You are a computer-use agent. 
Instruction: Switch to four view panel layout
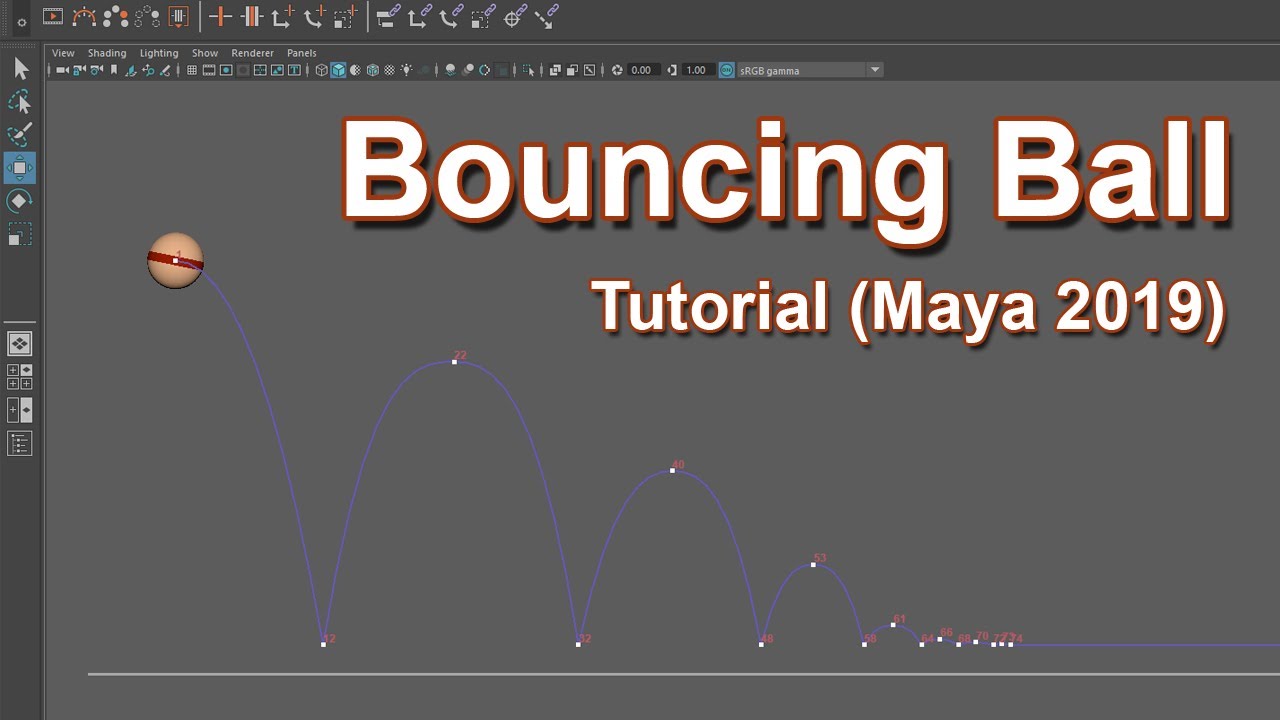coord(20,377)
